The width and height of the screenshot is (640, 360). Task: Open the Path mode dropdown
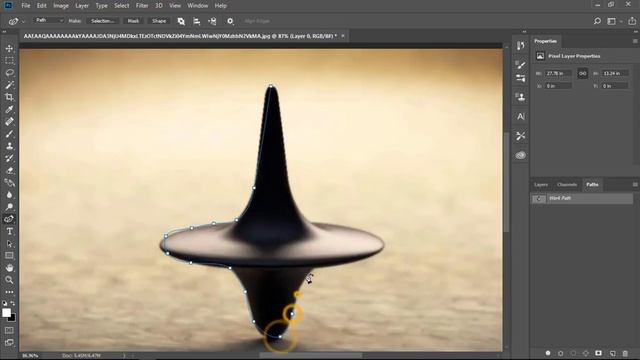(x=49, y=20)
